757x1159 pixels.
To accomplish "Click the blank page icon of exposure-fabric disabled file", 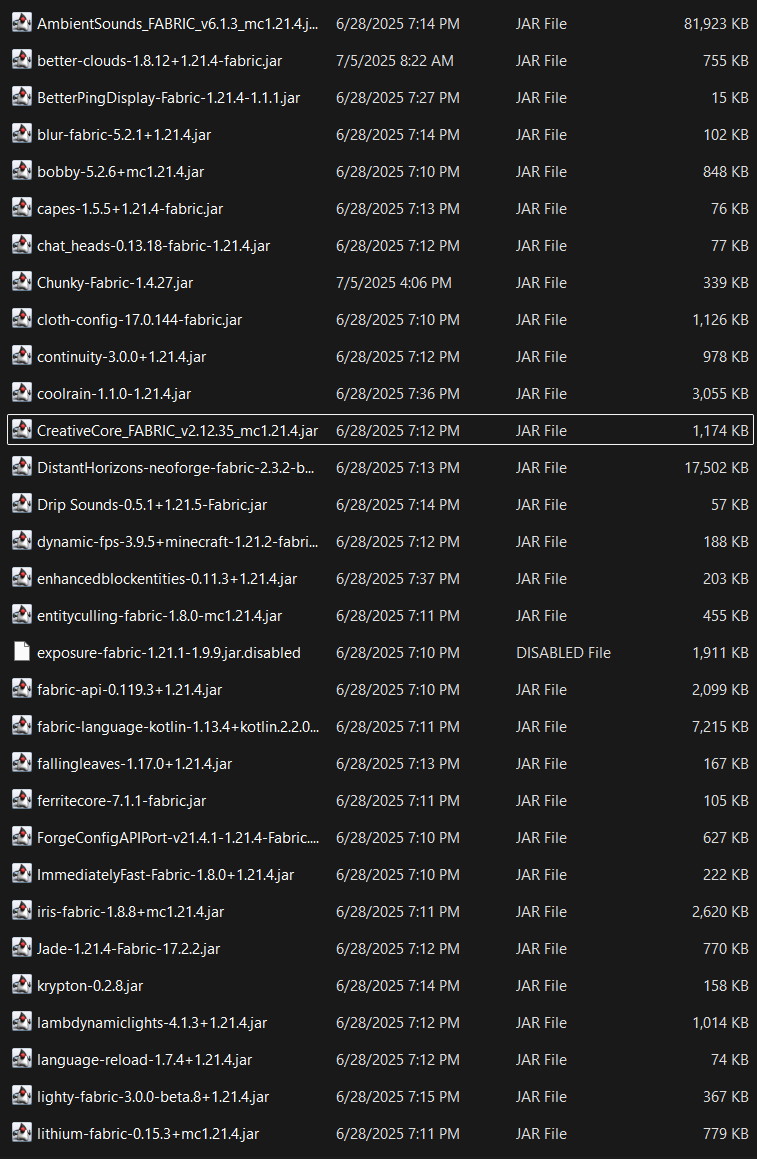I will pos(22,652).
